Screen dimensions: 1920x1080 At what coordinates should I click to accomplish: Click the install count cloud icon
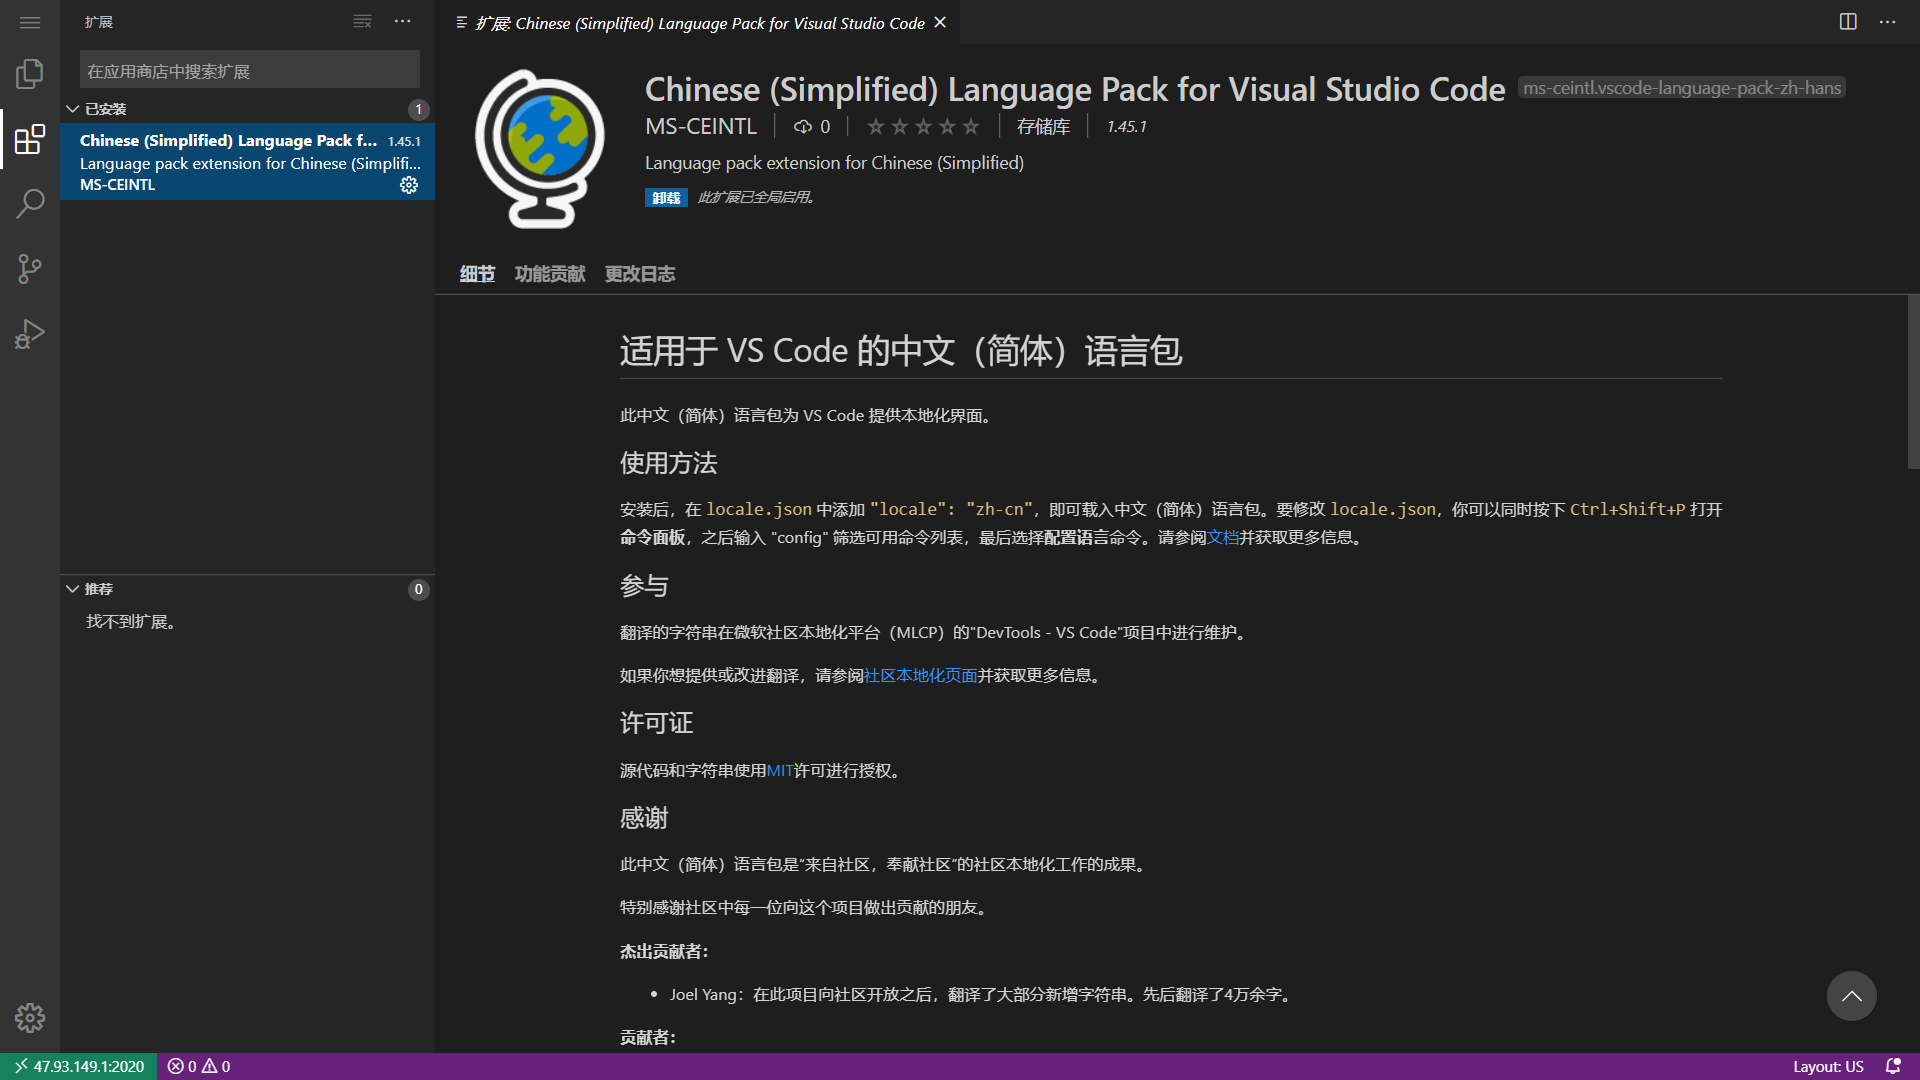pos(802,127)
